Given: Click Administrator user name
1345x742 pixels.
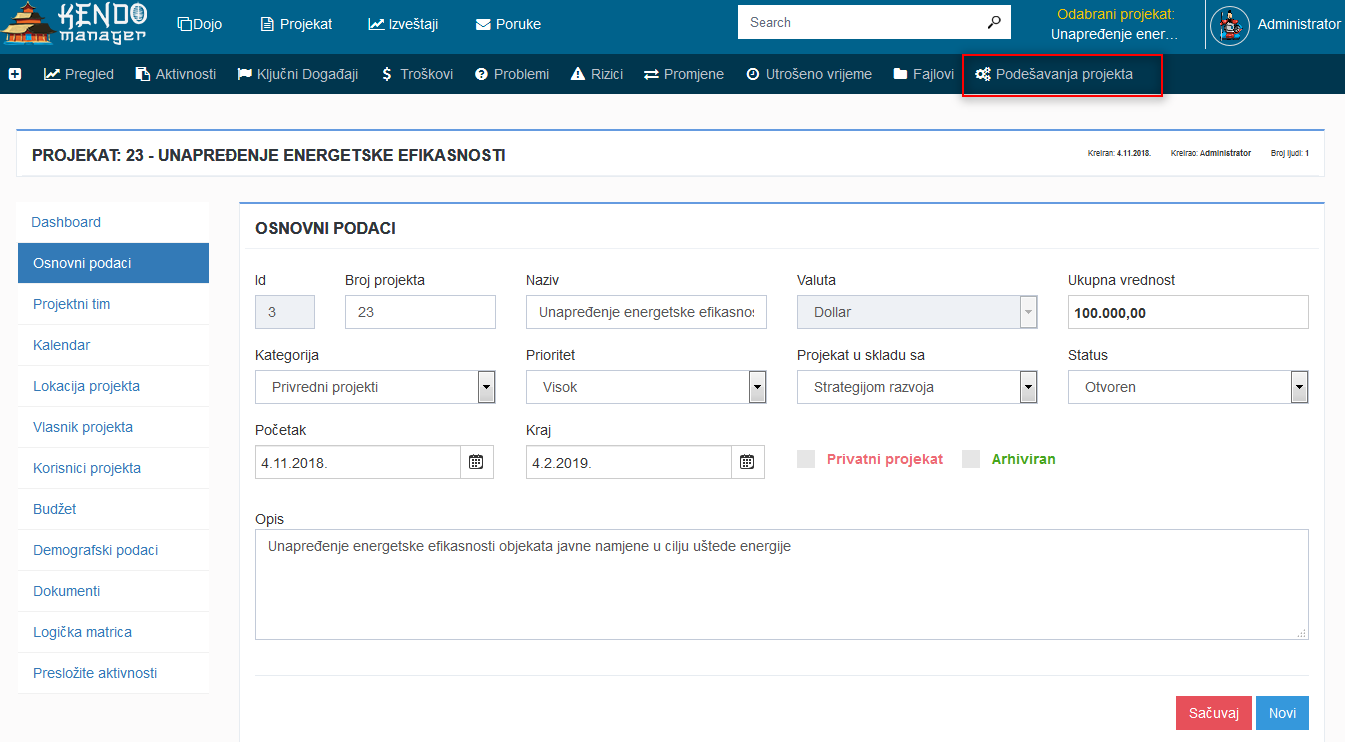Looking at the screenshot, I should (x=1299, y=24).
